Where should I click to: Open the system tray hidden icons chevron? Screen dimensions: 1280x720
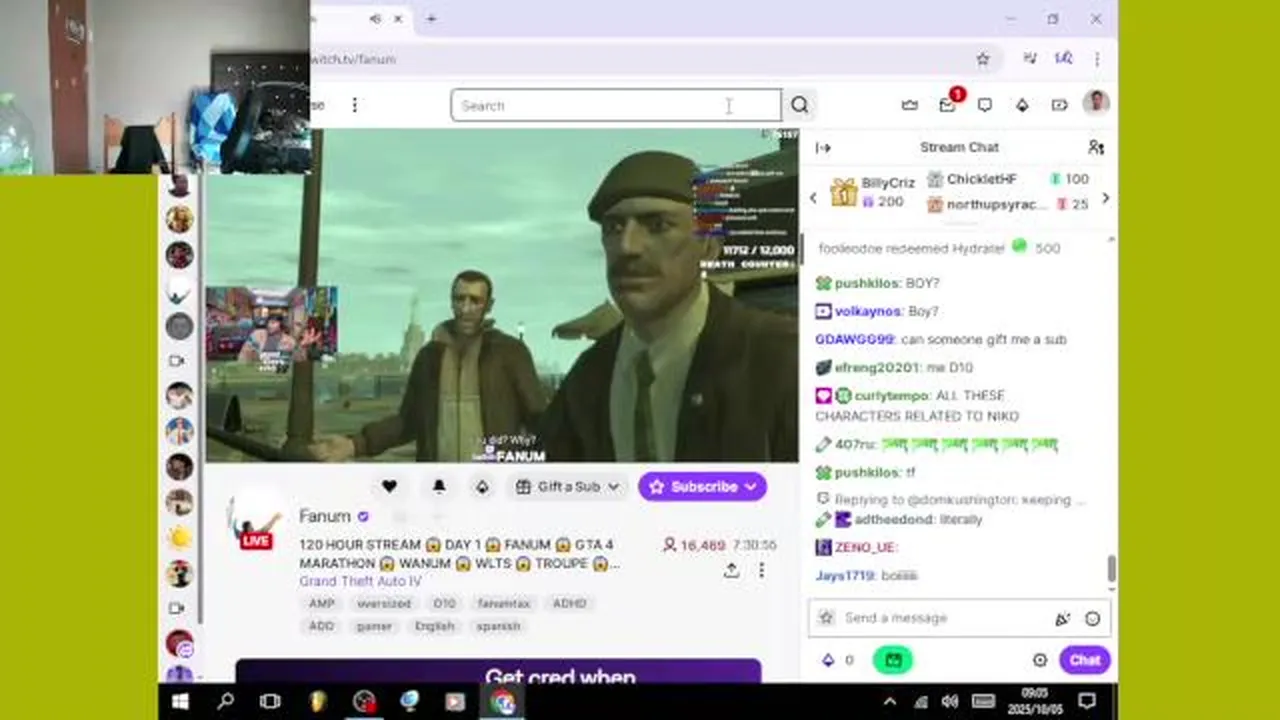click(890, 702)
